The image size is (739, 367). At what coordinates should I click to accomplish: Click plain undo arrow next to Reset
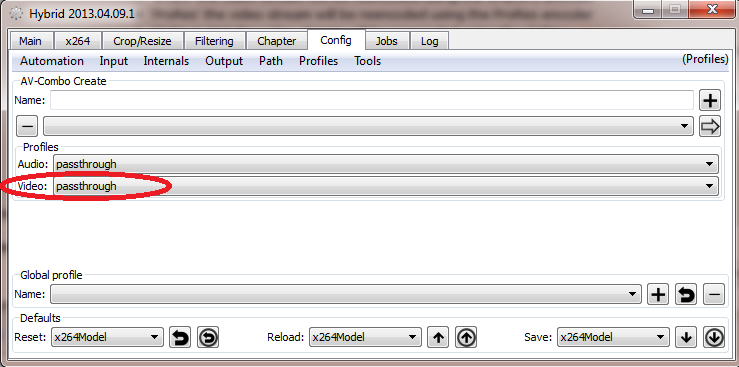[x=180, y=337]
